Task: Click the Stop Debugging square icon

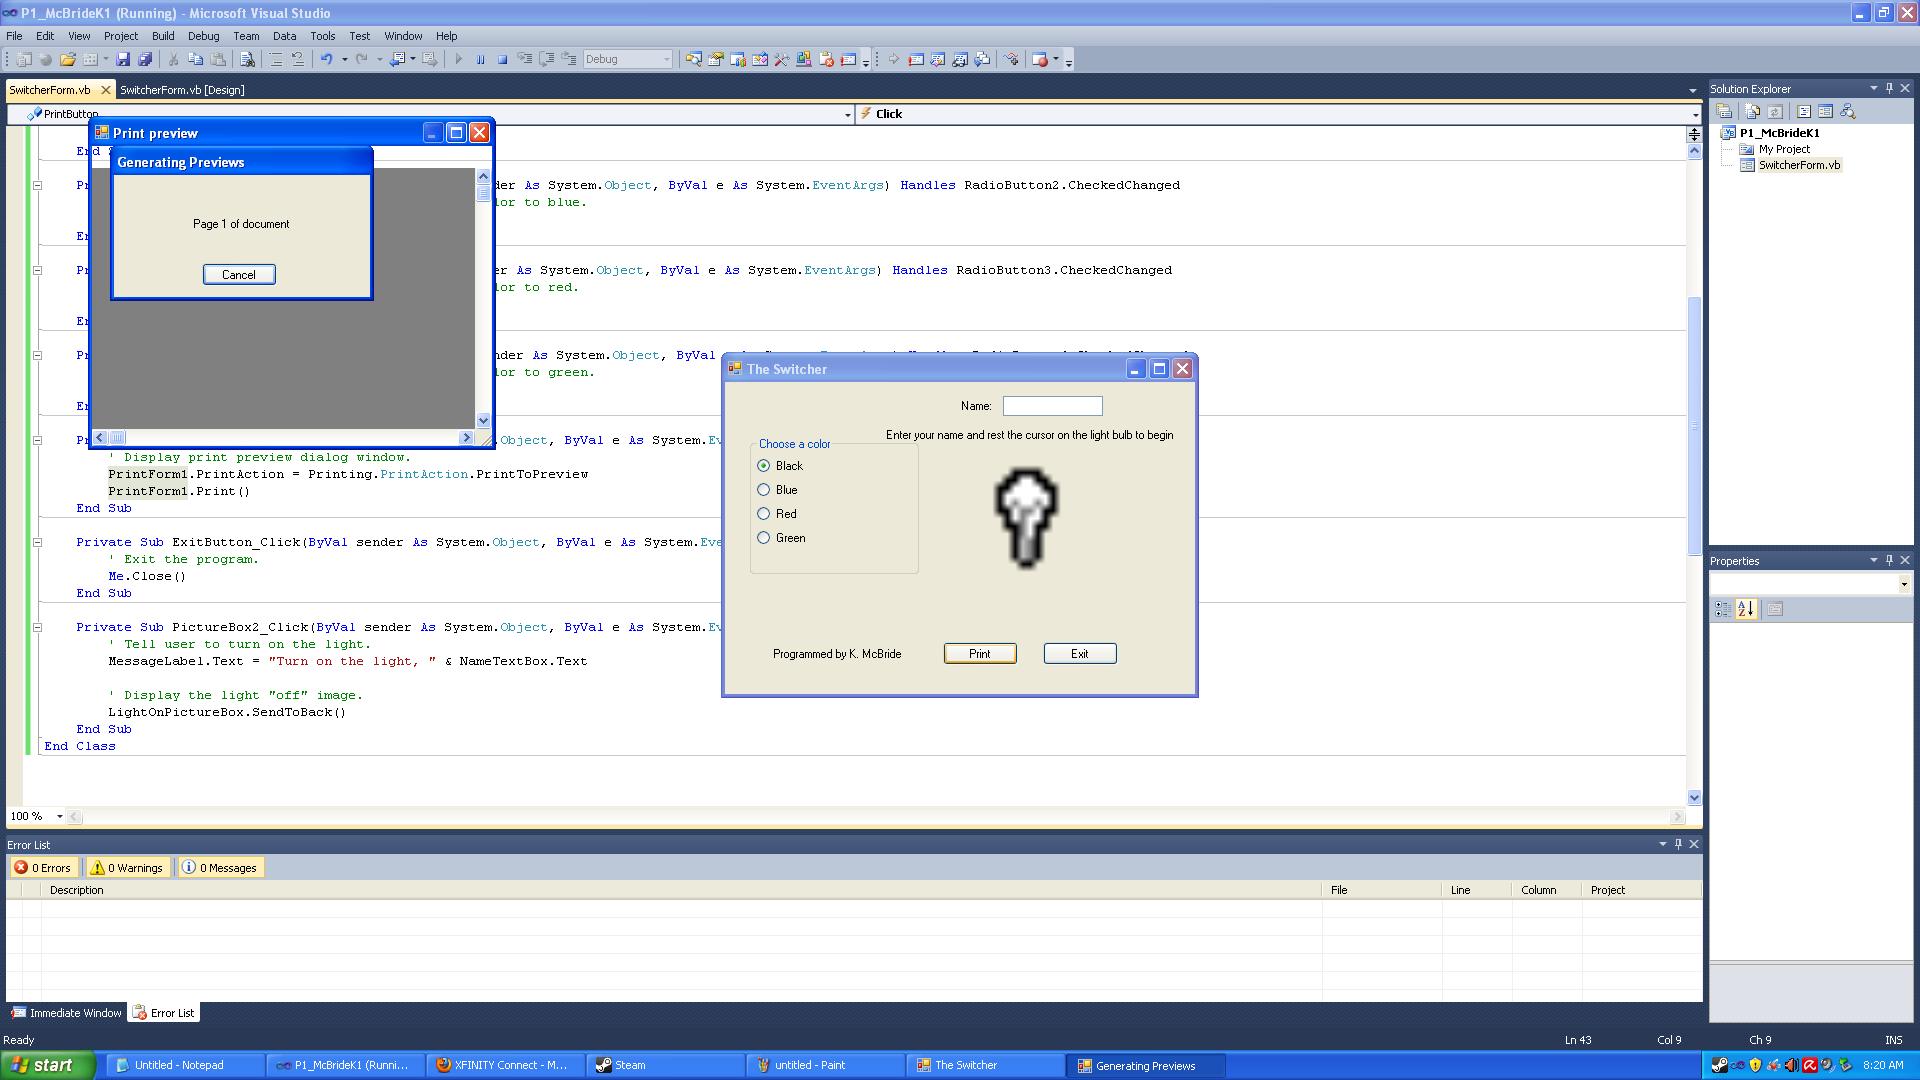Action: point(502,60)
